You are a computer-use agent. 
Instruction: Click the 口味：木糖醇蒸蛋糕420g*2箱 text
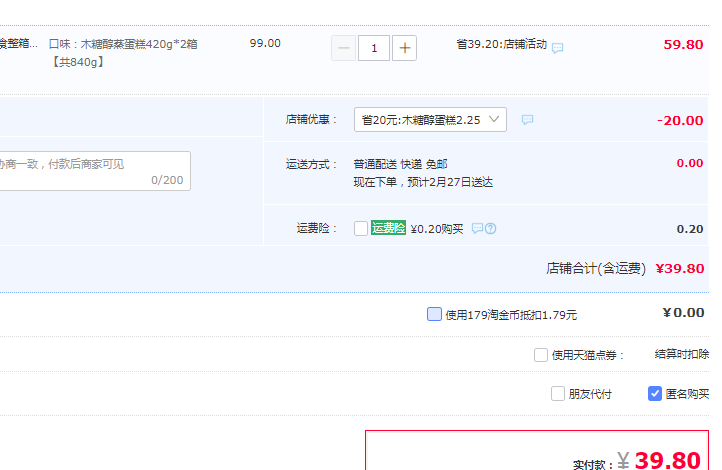pos(123,44)
